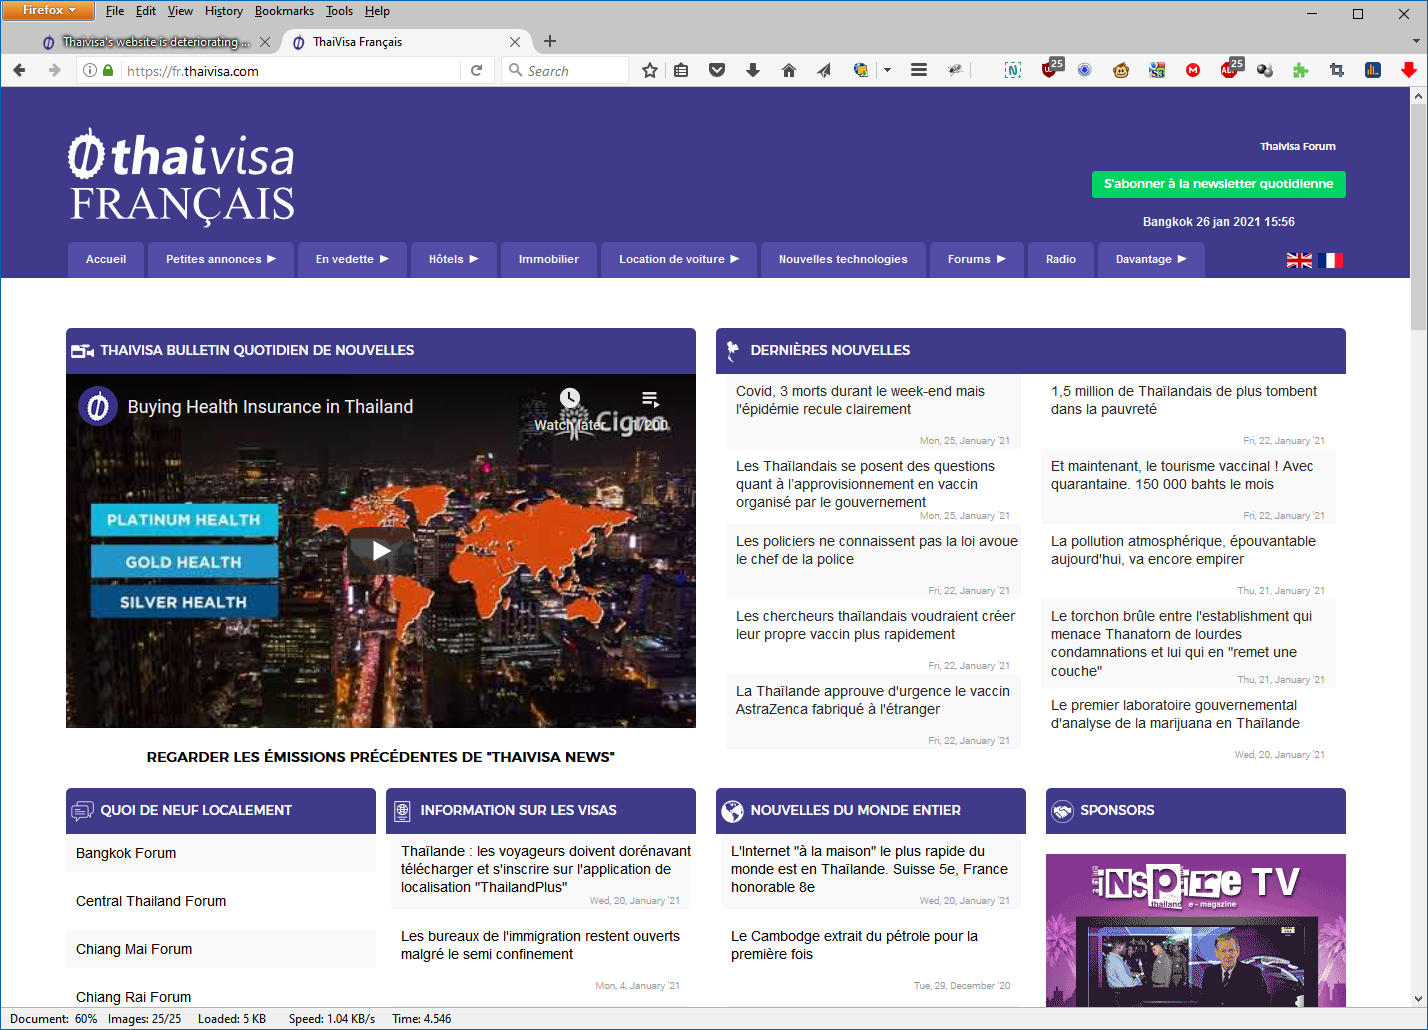The height and width of the screenshot is (1030, 1428).
Task: Expand the Petites annonces menu
Action: click(x=221, y=259)
